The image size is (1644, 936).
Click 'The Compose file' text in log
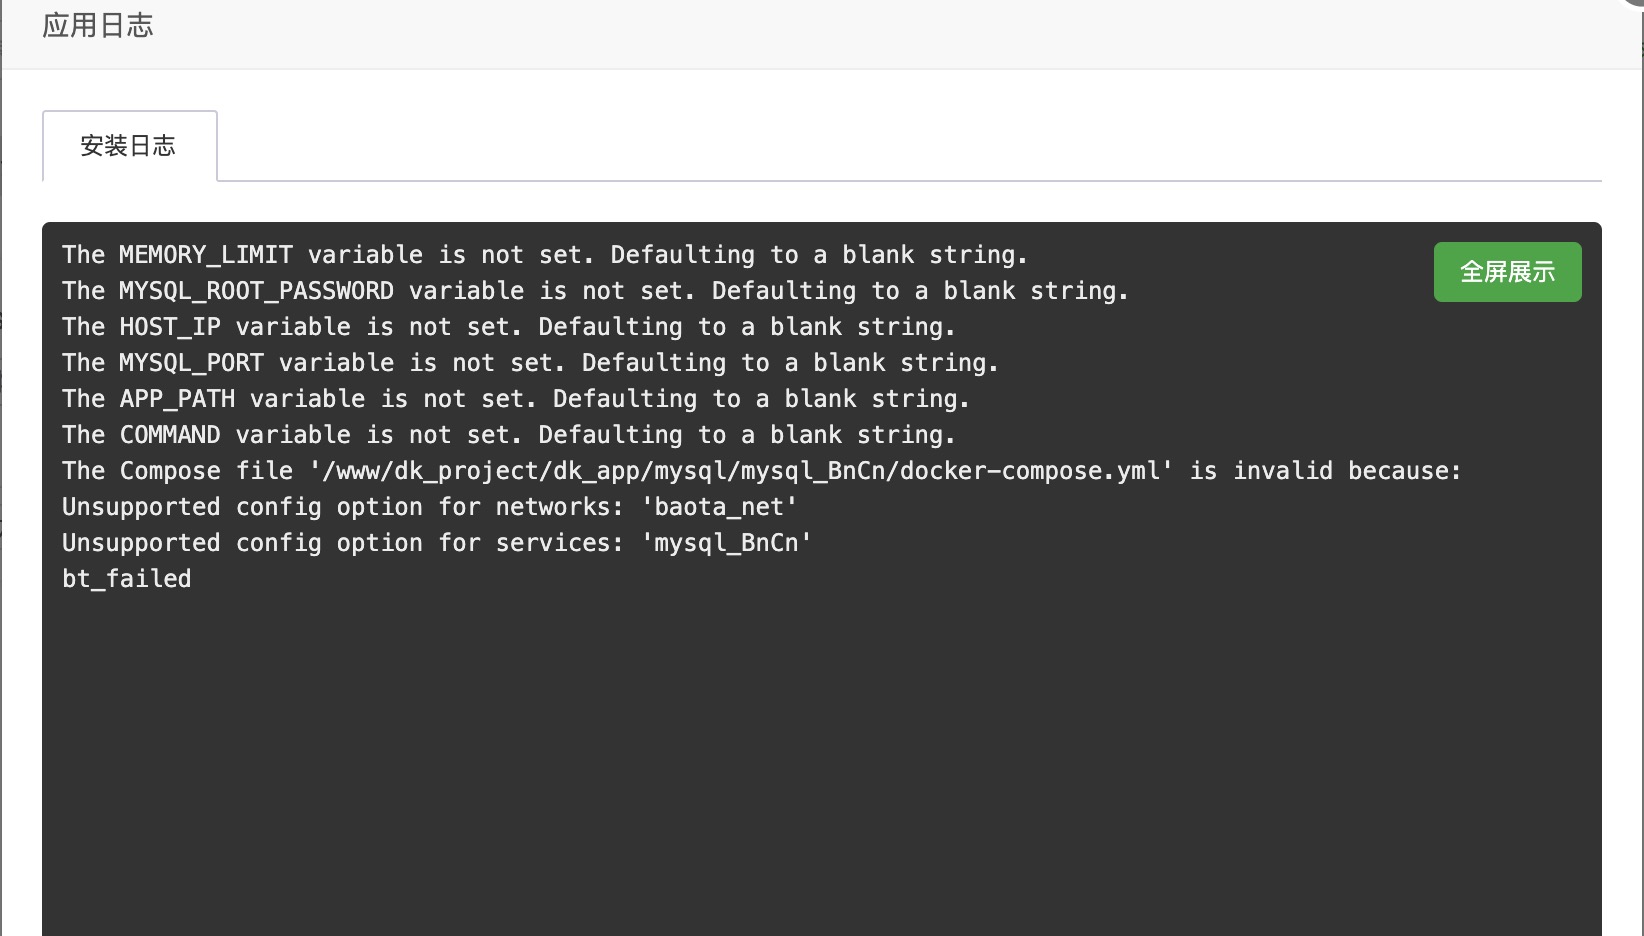pyautogui.click(x=177, y=471)
